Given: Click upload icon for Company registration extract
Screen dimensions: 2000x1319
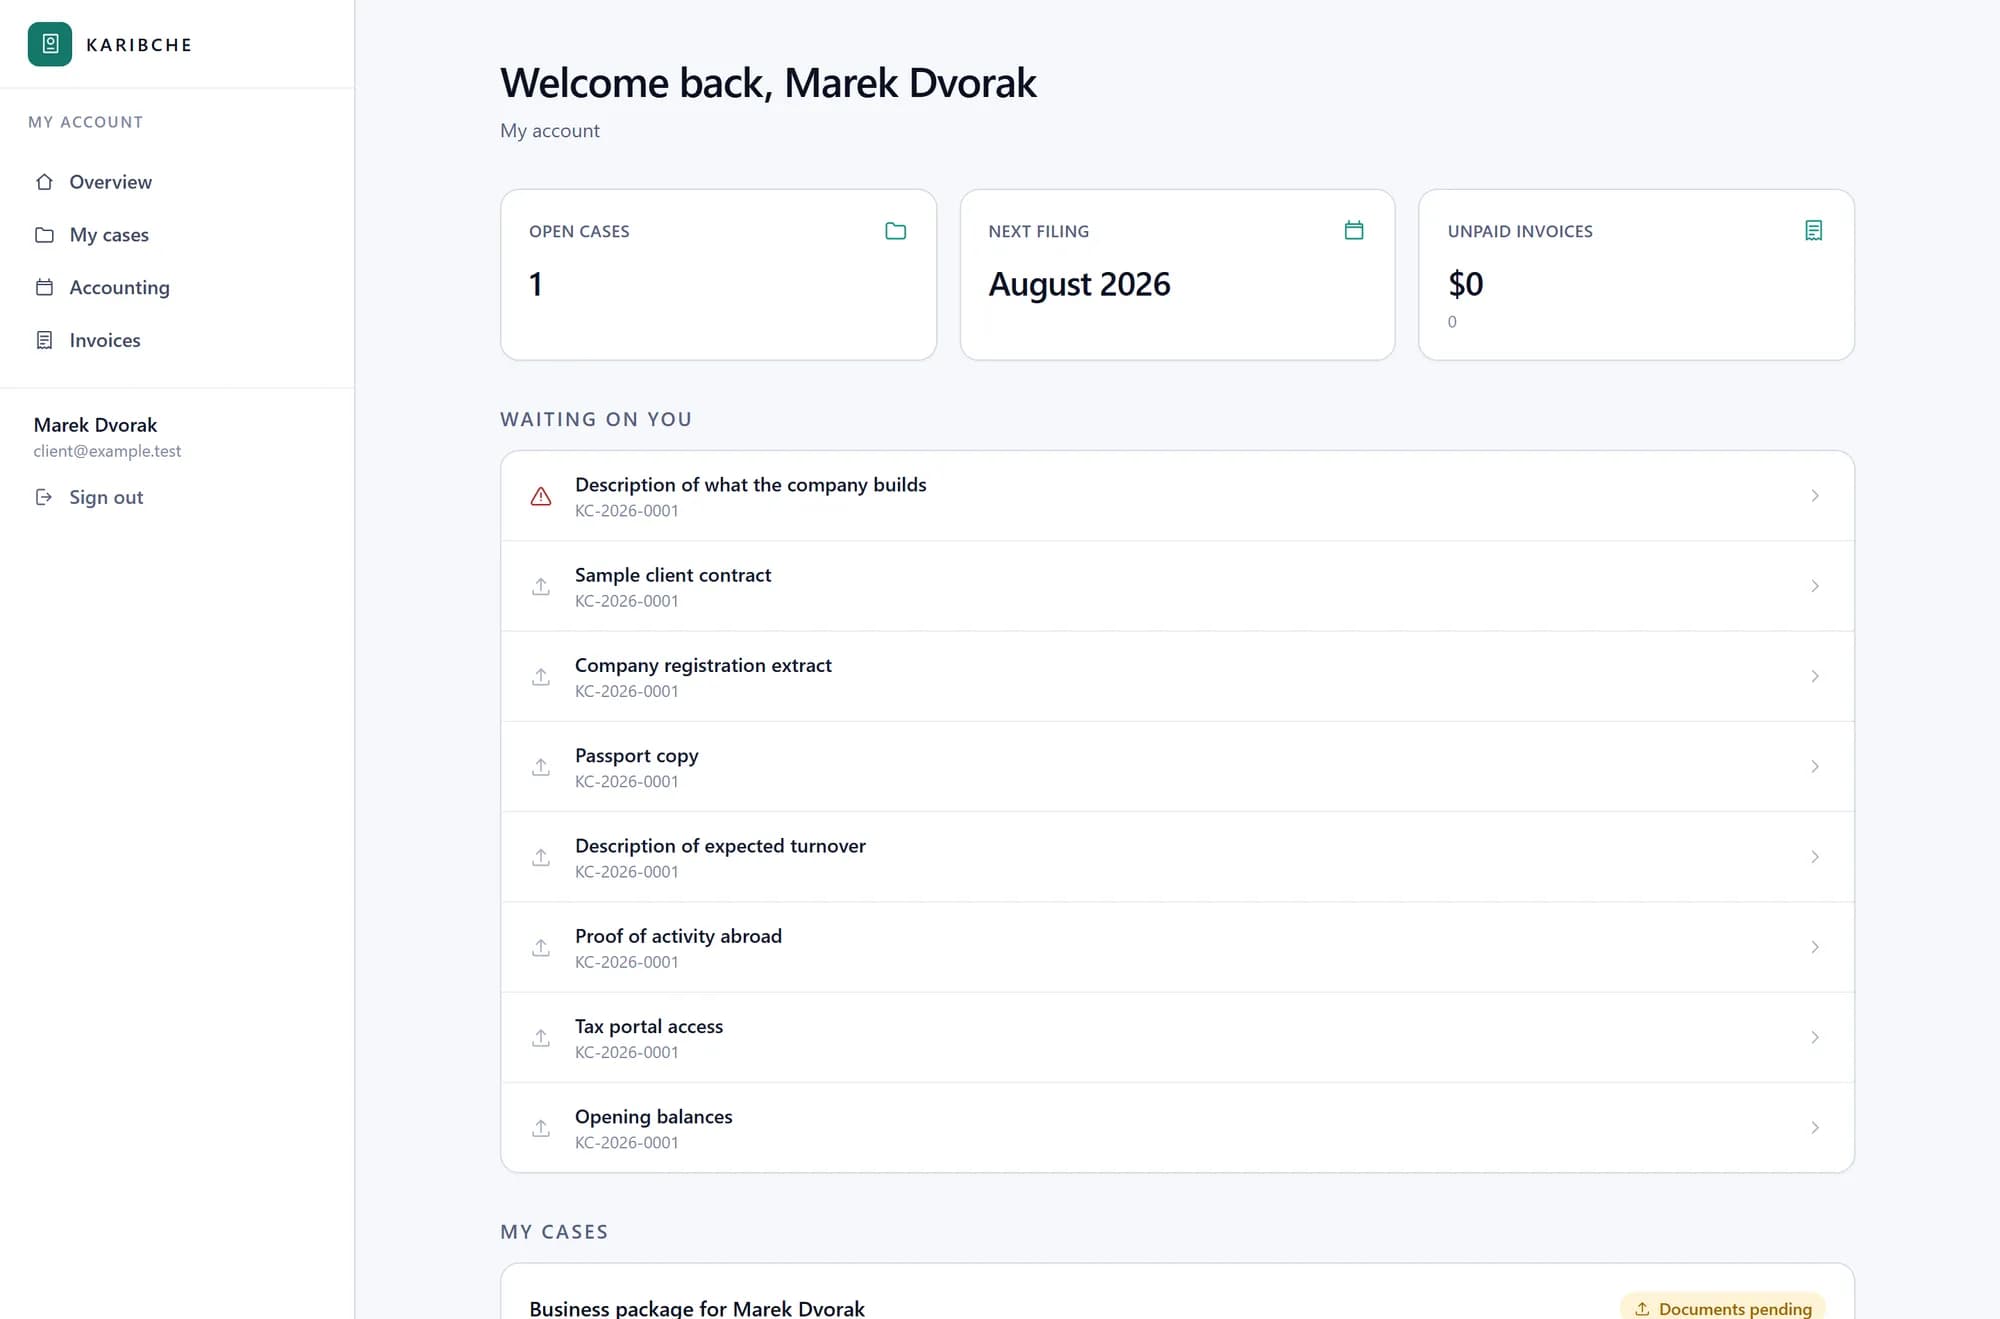Looking at the screenshot, I should 541,677.
